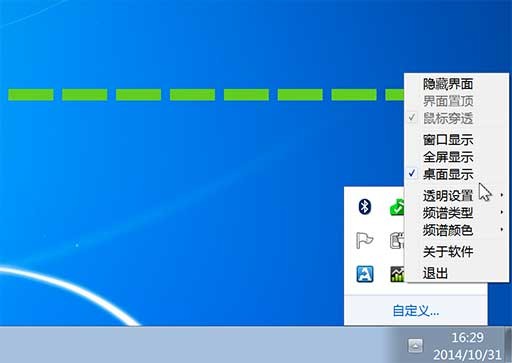Expand the 频谱类型 submenu

(x=457, y=213)
